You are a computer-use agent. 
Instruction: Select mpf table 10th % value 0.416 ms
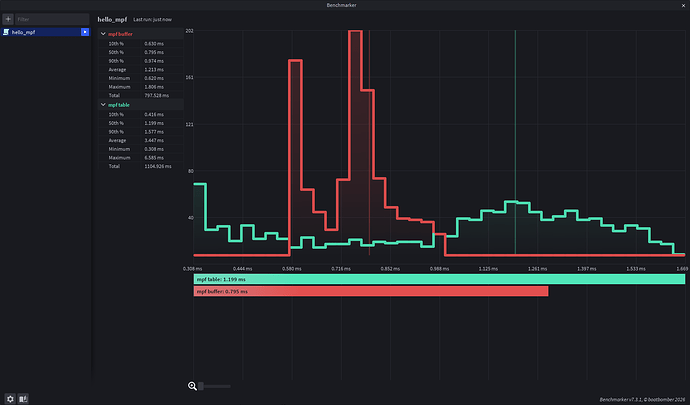click(154, 114)
